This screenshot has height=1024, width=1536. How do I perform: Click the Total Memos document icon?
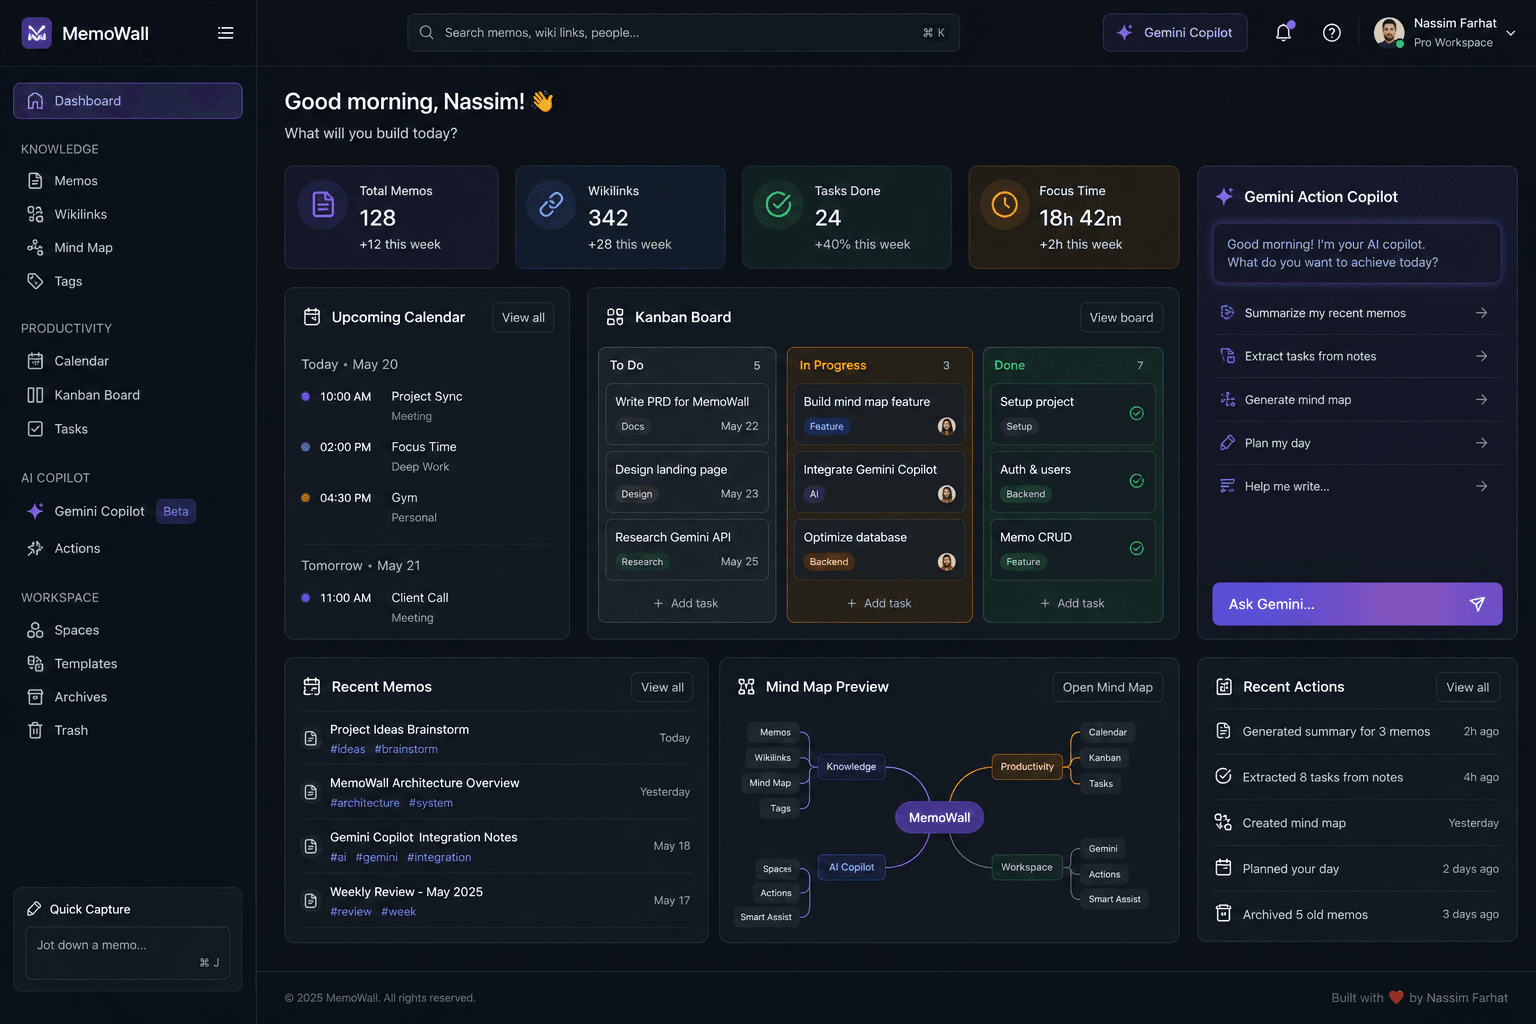click(x=323, y=204)
